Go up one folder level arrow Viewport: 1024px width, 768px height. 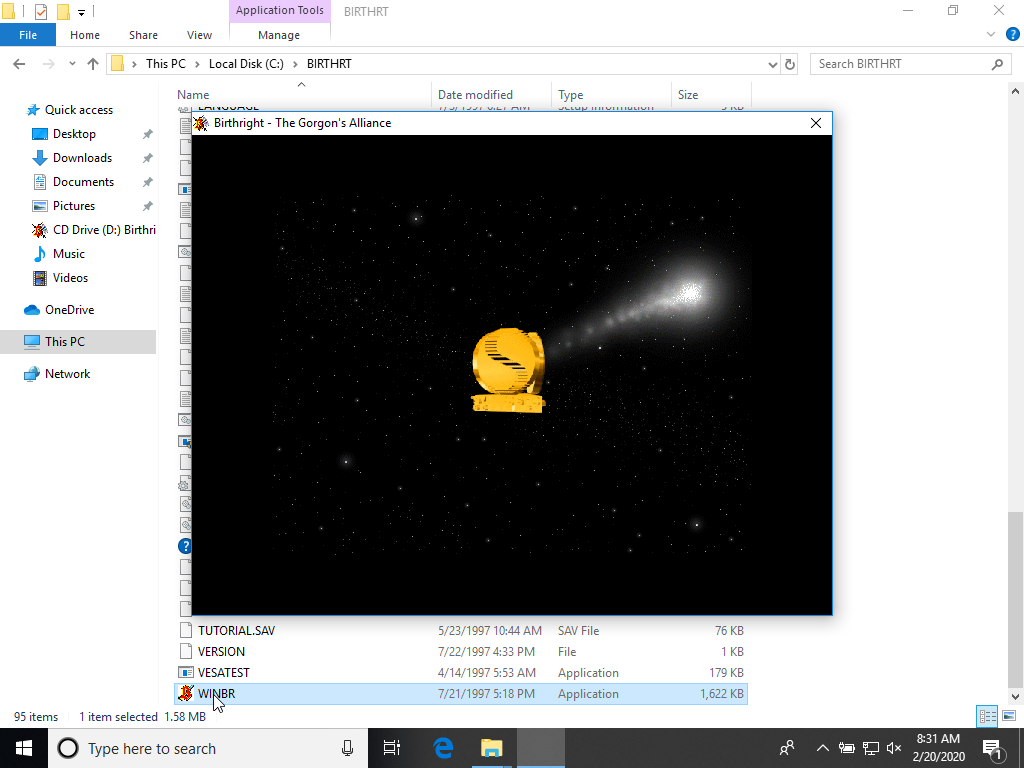coord(93,63)
